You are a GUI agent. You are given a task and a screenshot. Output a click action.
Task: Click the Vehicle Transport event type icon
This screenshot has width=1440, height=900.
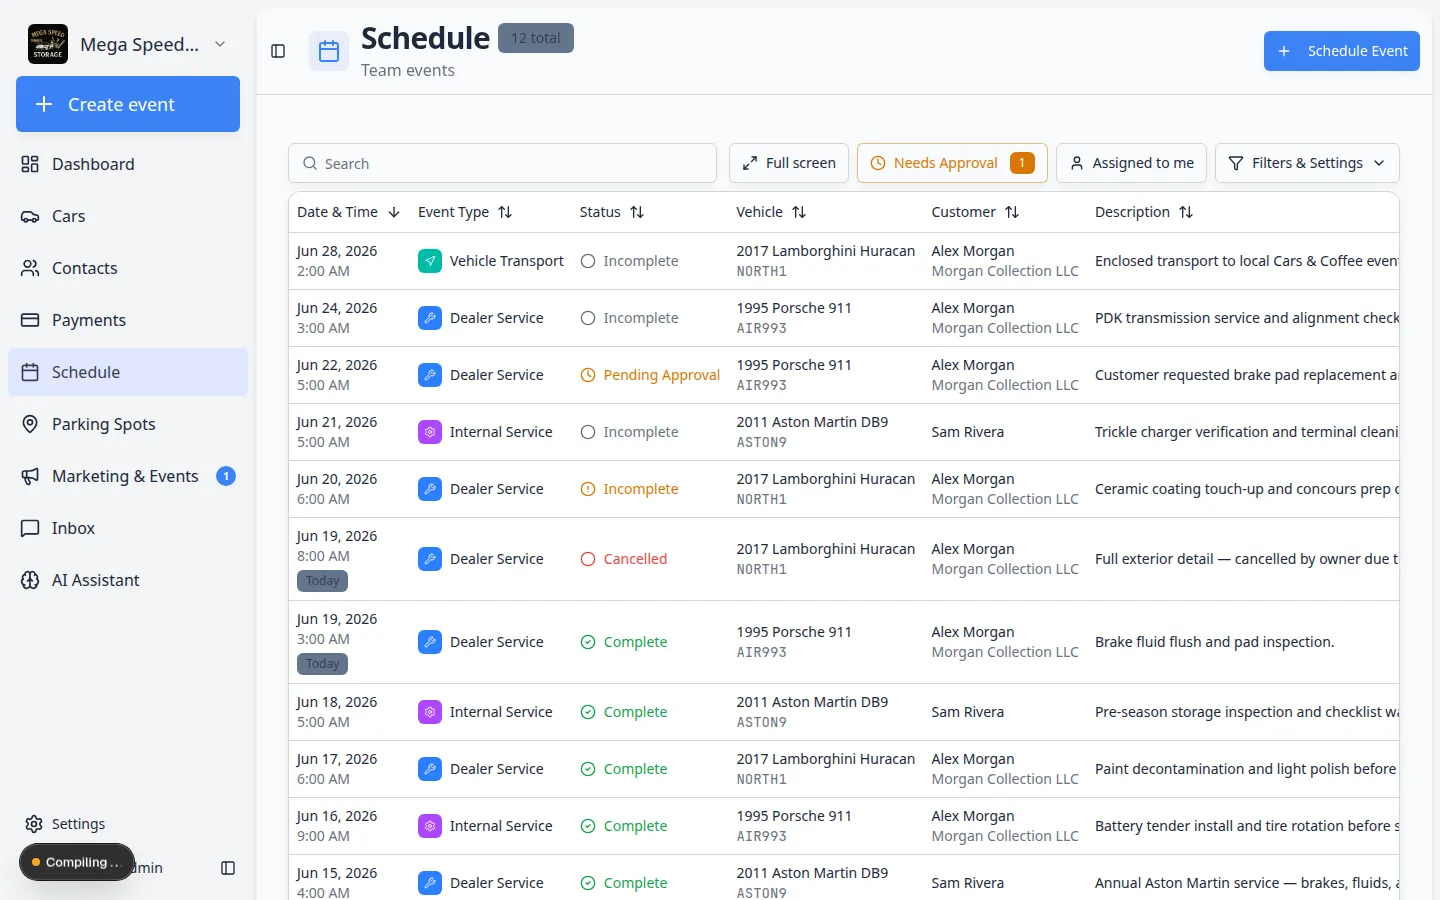point(430,261)
